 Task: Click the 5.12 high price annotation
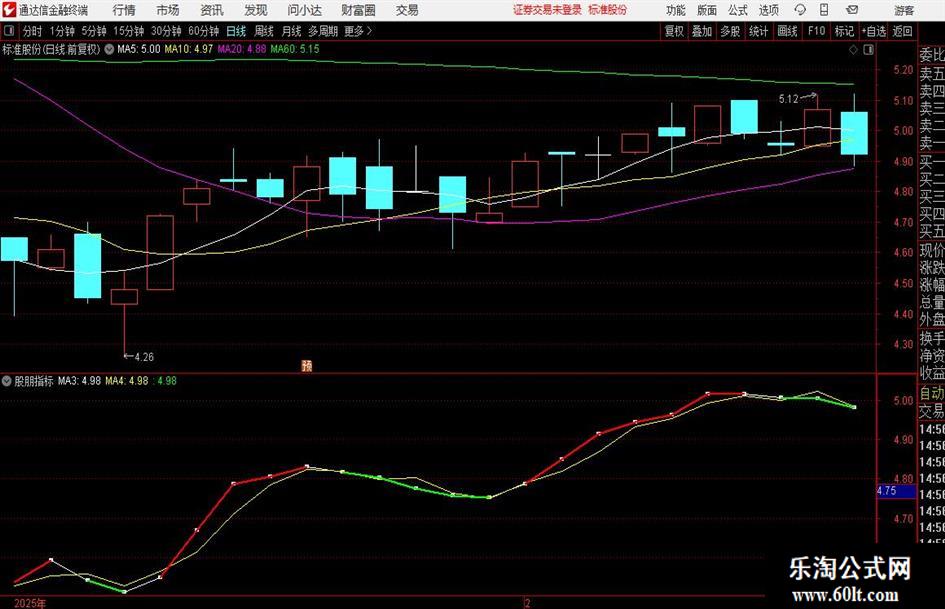[788, 99]
